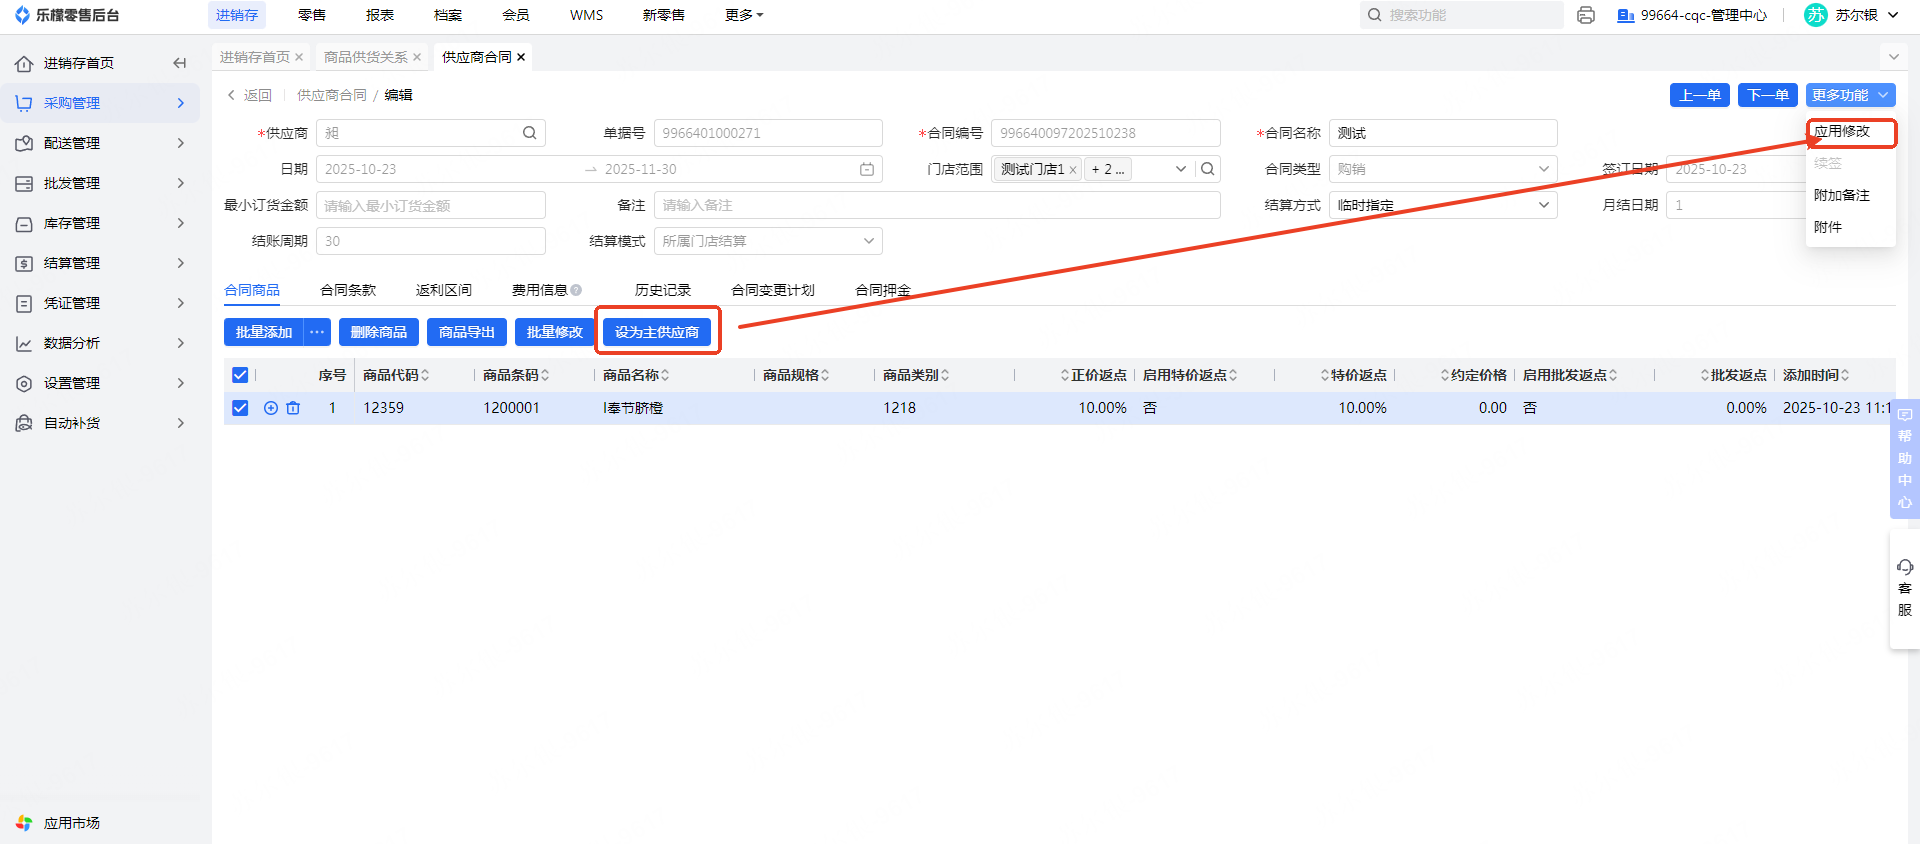This screenshot has width=1920, height=844.
Task: Open the help center side panel
Action: (x=1905, y=459)
